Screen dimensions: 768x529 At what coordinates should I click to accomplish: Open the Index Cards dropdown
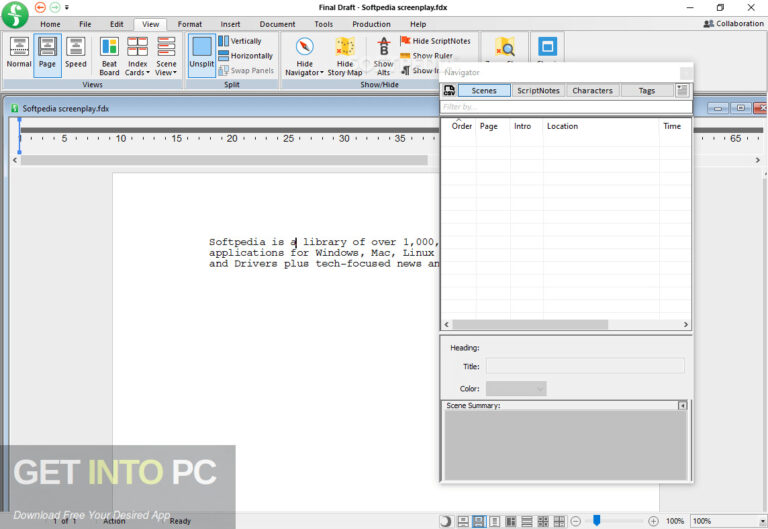pyautogui.click(x=138, y=56)
